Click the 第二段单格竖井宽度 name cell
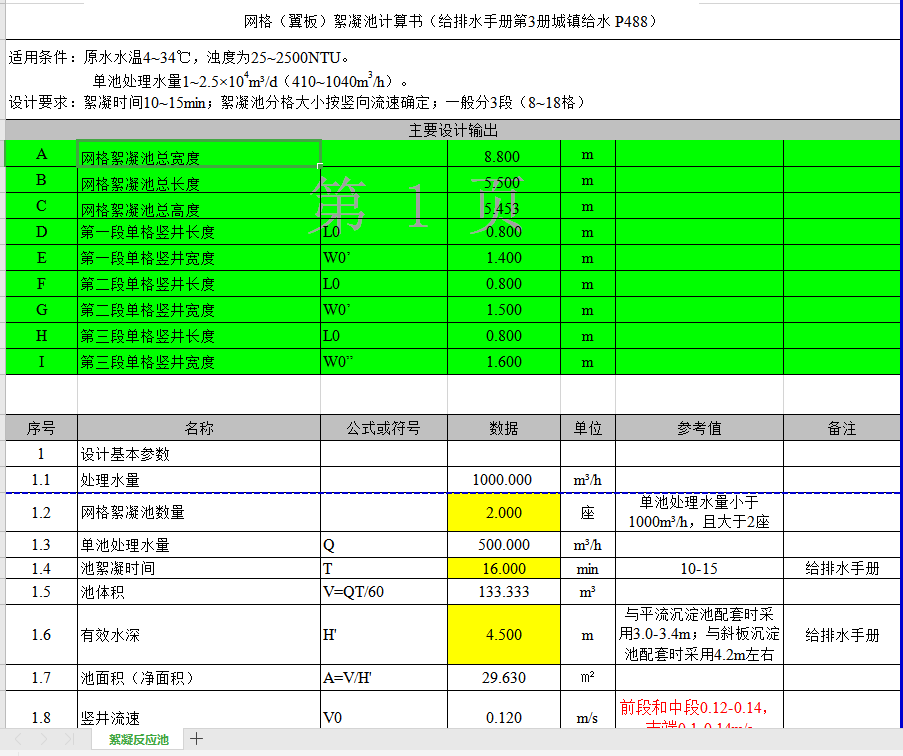The height and width of the screenshot is (756, 903). click(199, 310)
